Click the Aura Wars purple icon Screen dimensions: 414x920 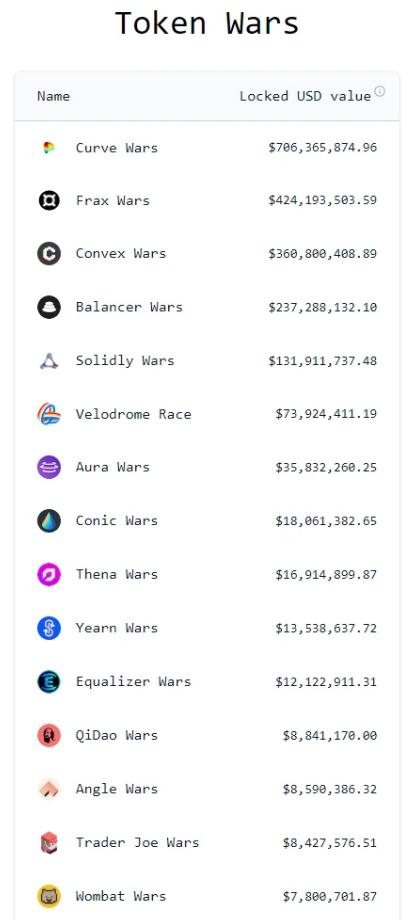coord(49,468)
